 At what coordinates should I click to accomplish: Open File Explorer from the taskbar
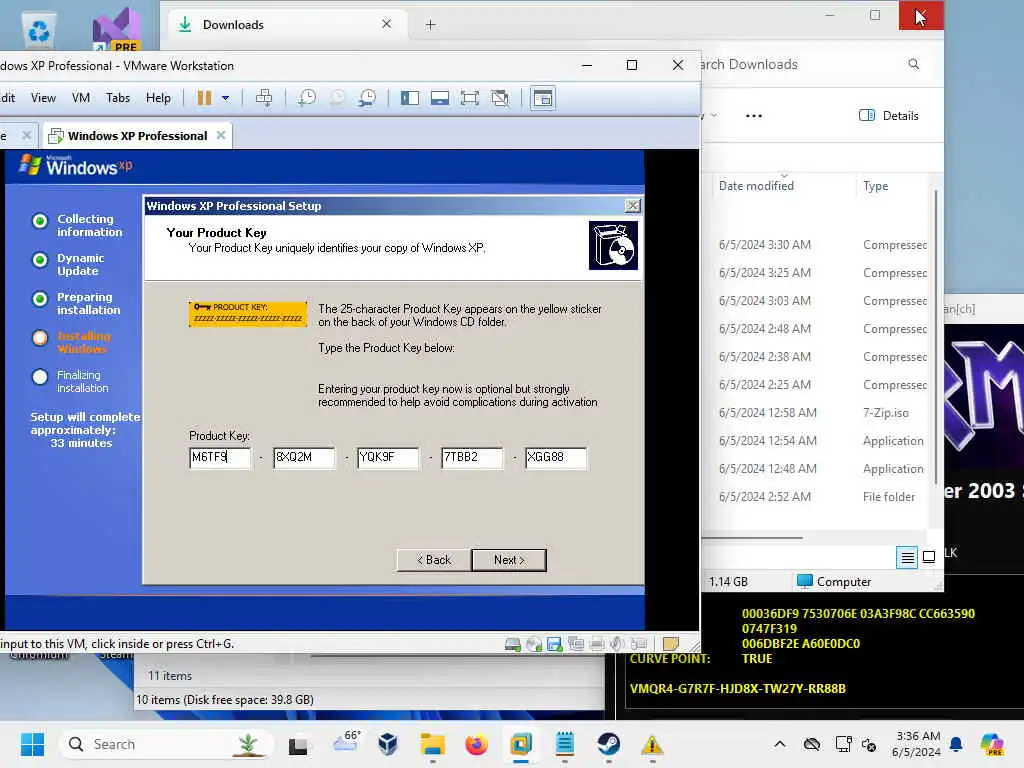pos(432,744)
